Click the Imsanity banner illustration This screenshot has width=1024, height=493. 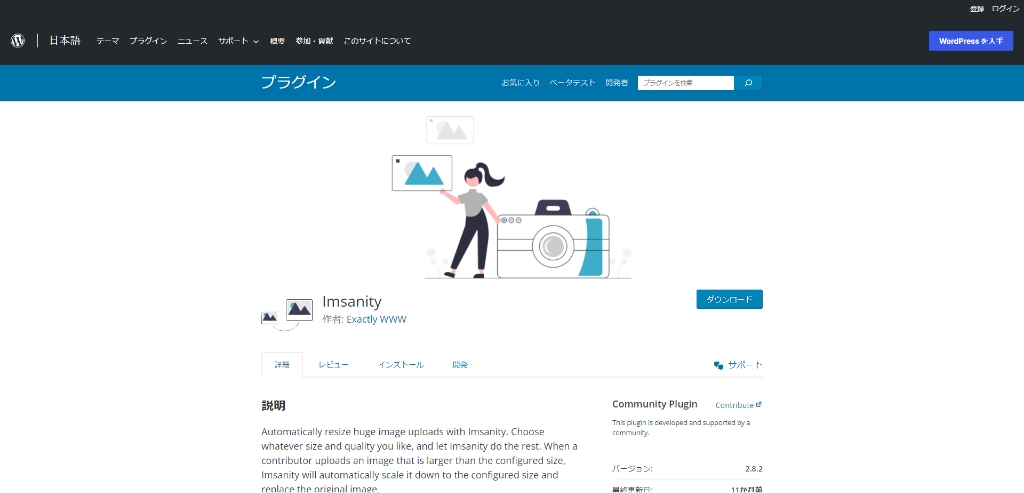tap(512, 198)
